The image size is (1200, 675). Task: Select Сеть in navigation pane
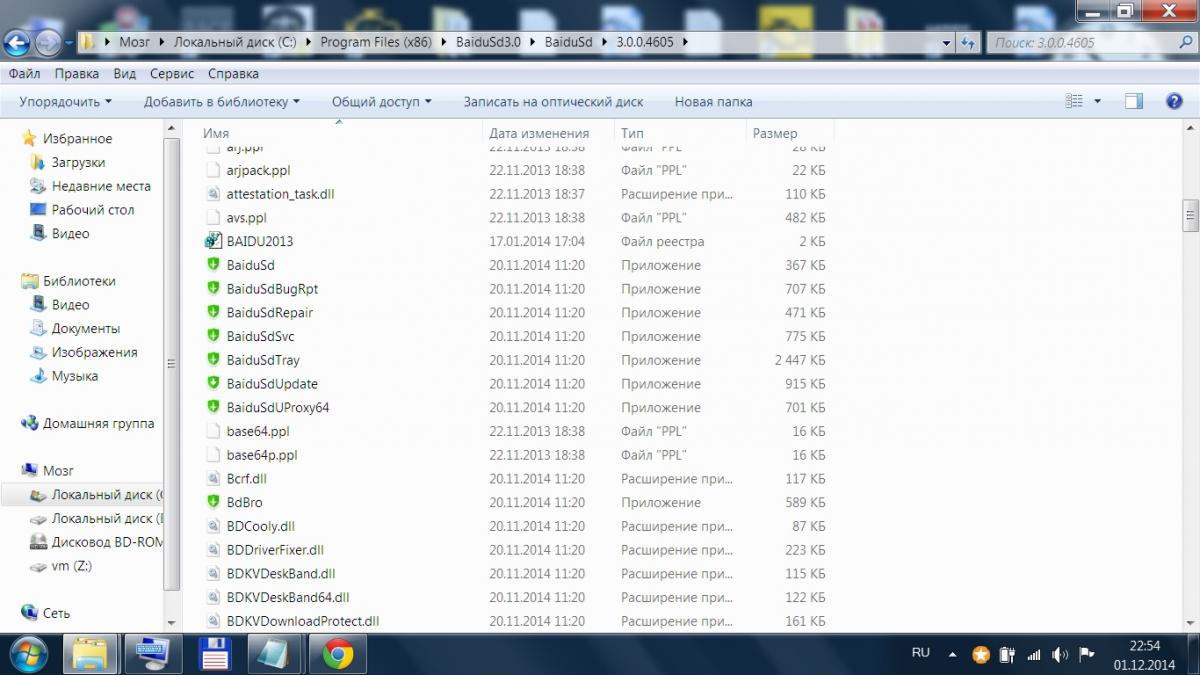(56, 613)
